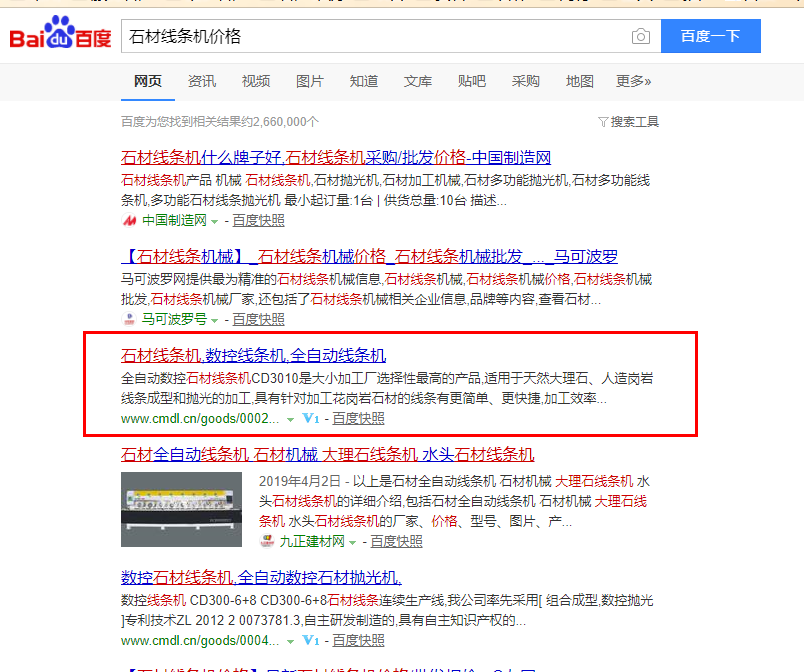Expand the dropdown arrow after 马可波罗号

tap(214, 319)
